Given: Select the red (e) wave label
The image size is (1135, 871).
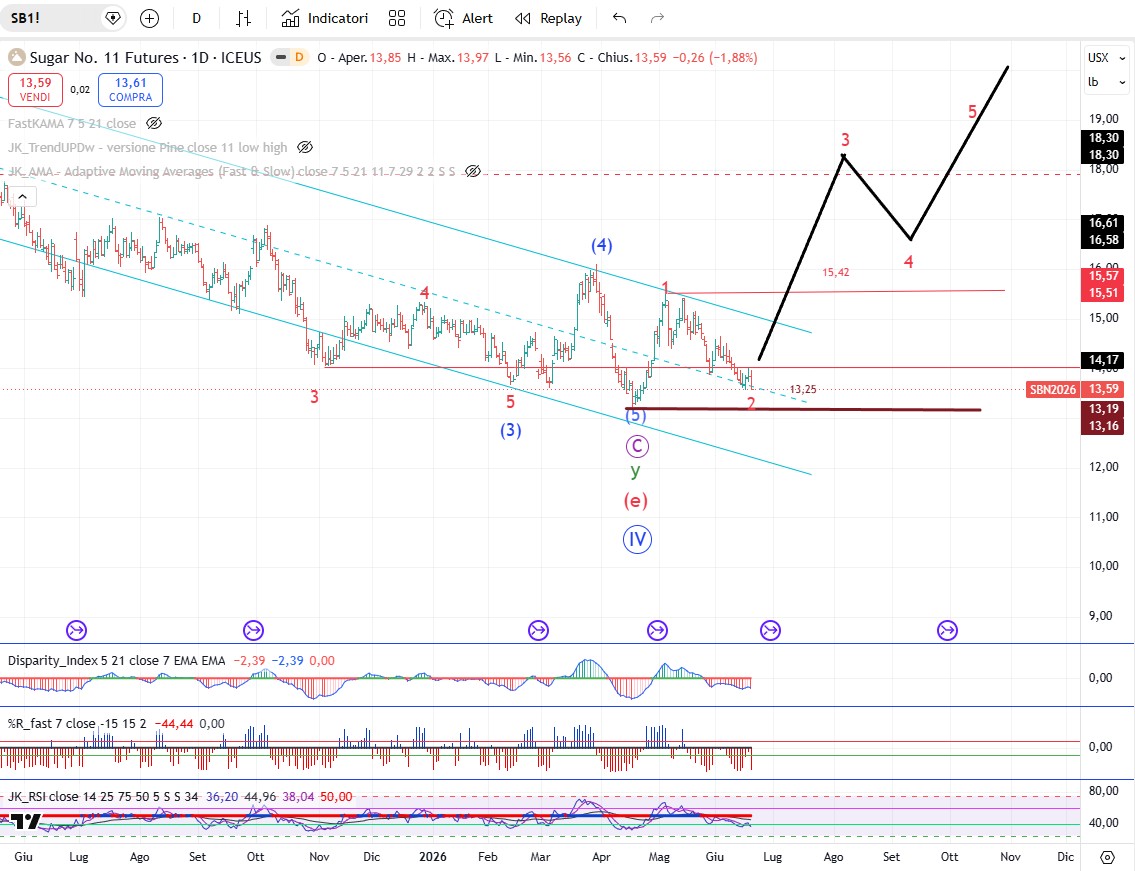Looking at the screenshot, I should pos(636,500).
